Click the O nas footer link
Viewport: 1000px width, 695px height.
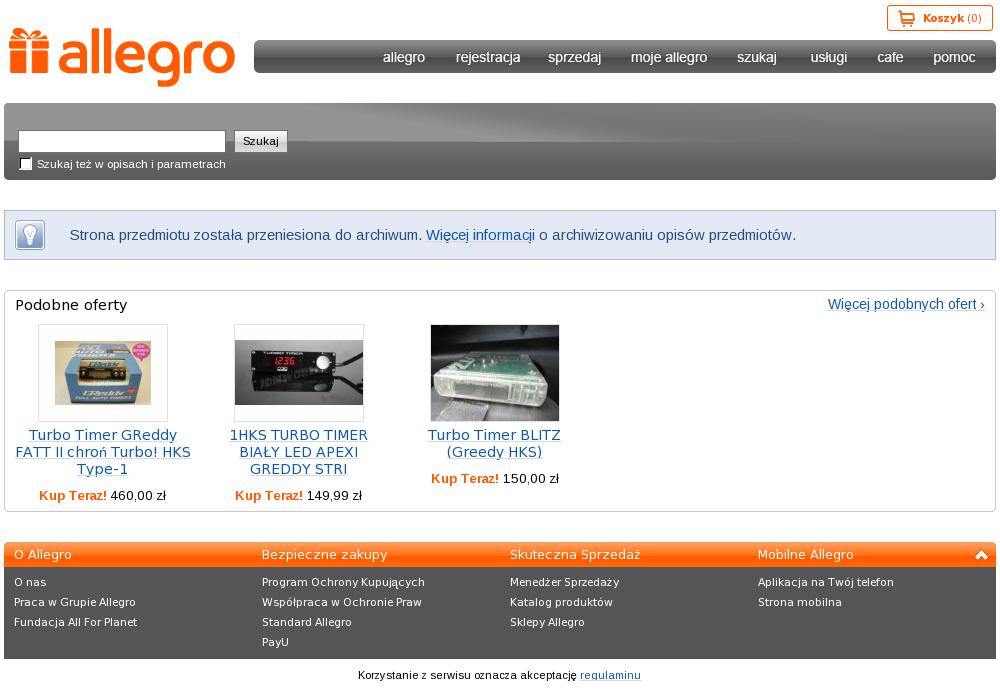click(x=30, y=582)
